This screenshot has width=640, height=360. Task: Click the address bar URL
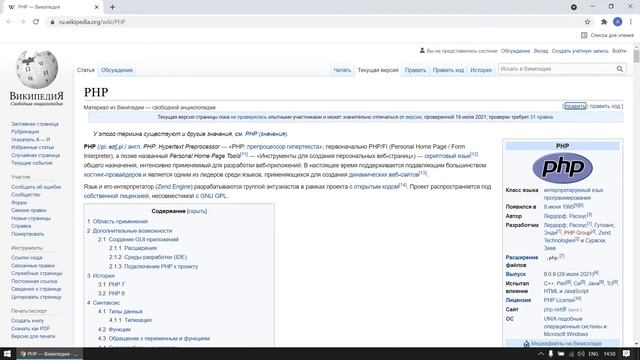tap(92, 22)
